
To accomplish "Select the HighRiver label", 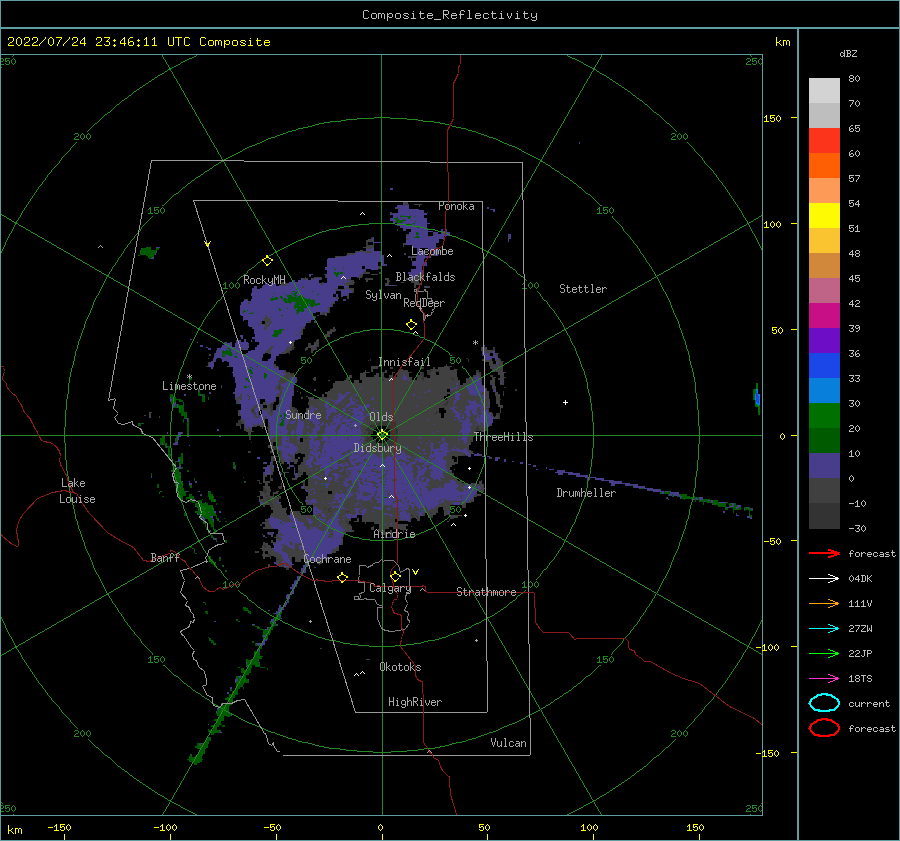I will click(x=415, y=702).
